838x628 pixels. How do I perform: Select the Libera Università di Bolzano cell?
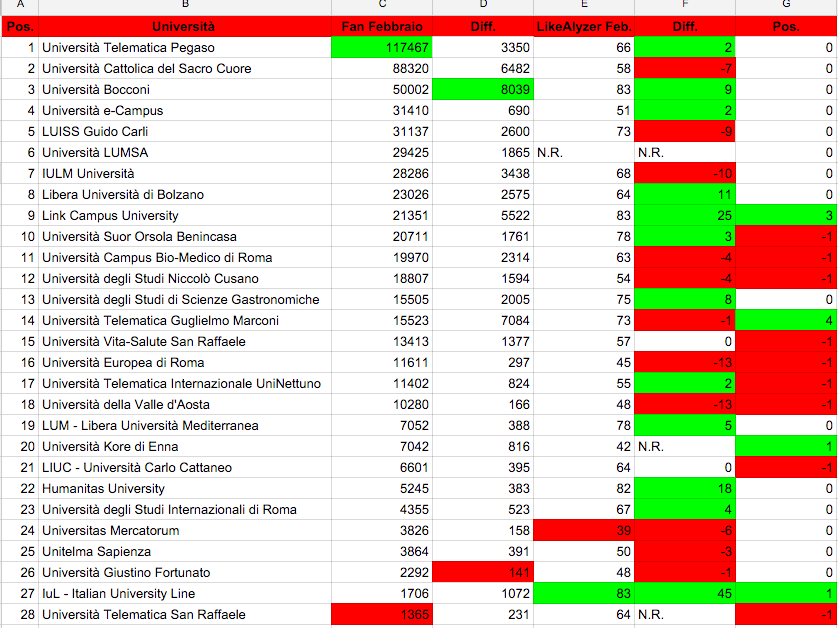[x=185, y=195]
